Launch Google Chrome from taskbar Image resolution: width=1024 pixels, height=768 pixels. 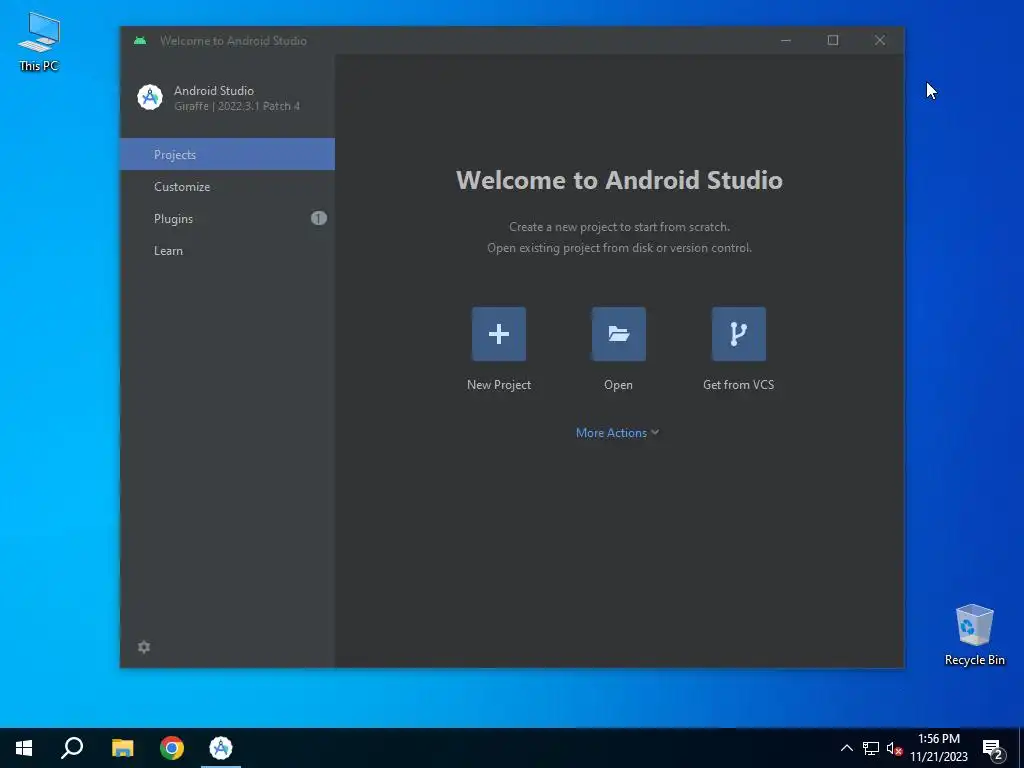[172, 748]
